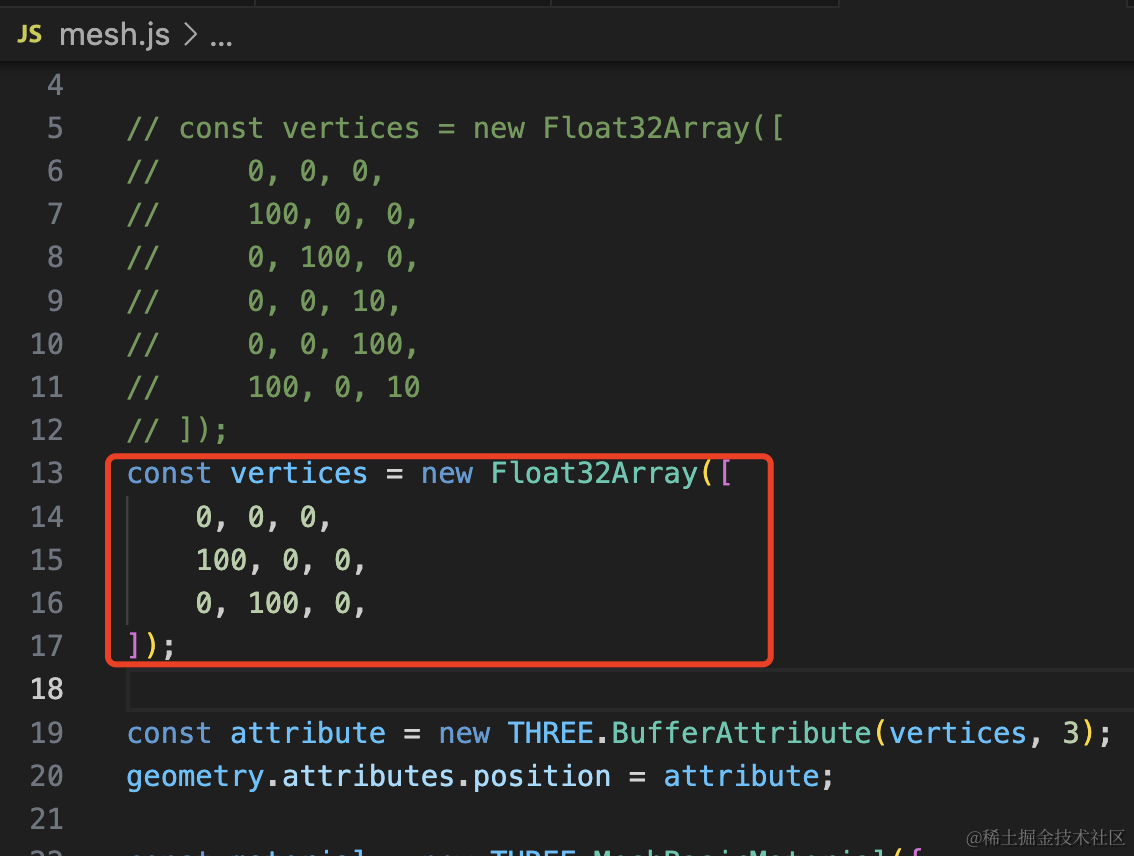Click commented '0, 0, 100,' on line 10
Image resolution: width=1134 pixels, height=856 pixels.
(333, 344)
